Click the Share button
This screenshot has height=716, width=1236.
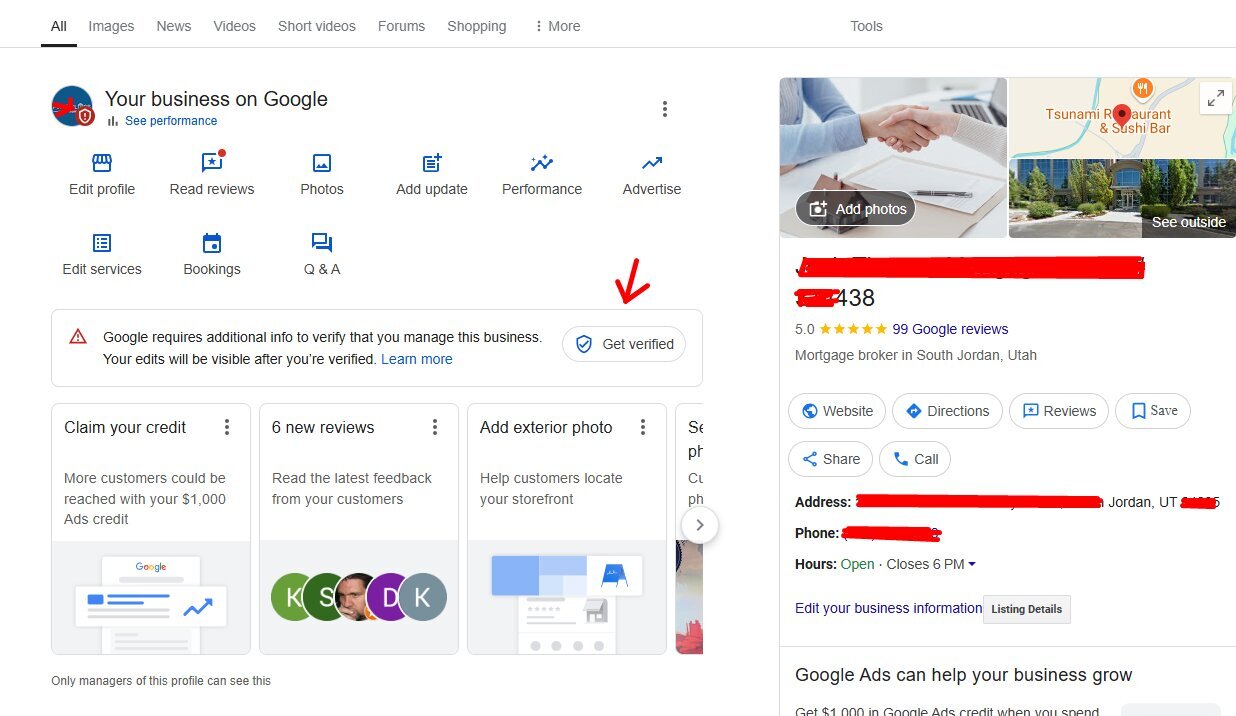tap(830, 459)
